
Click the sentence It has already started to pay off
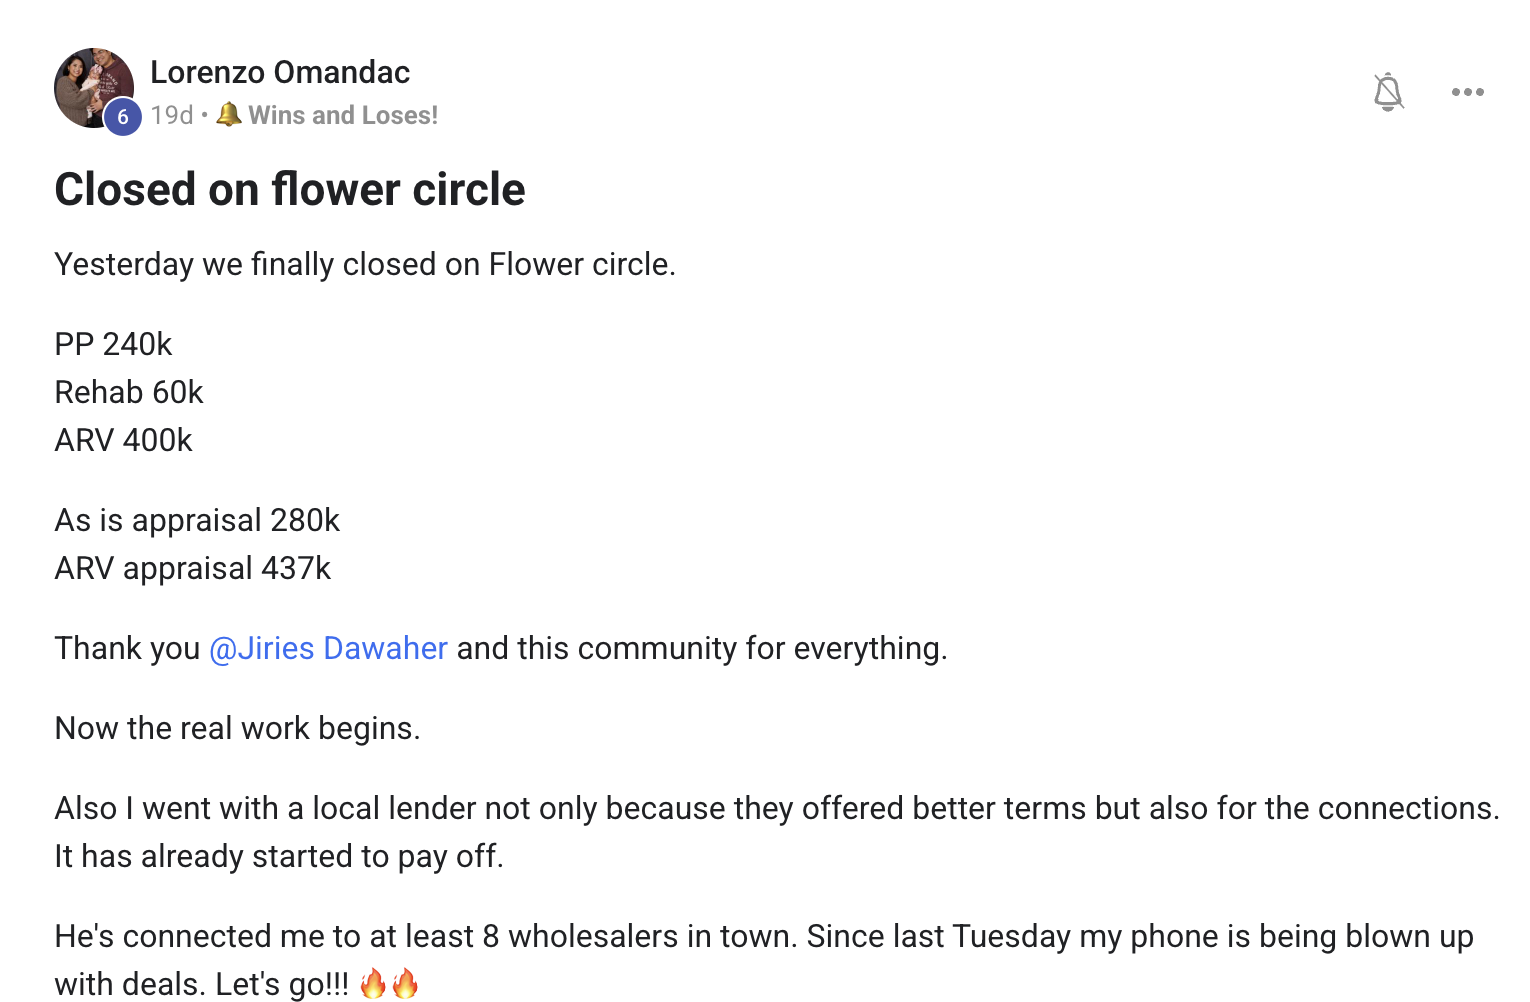(279, 856)
